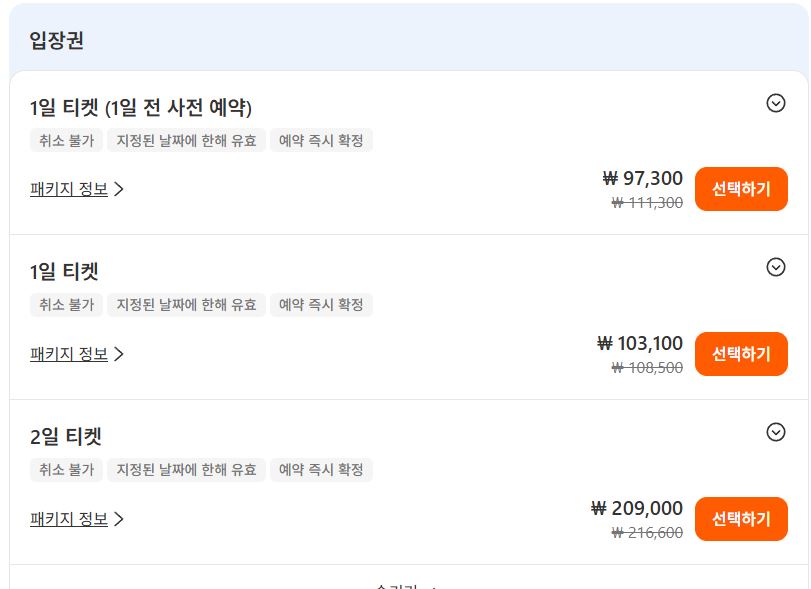Open 패키지 정보 for the advance-booking 1일 티켓
The height and width of the screenshot is (589, 811).
coord(77,189)
